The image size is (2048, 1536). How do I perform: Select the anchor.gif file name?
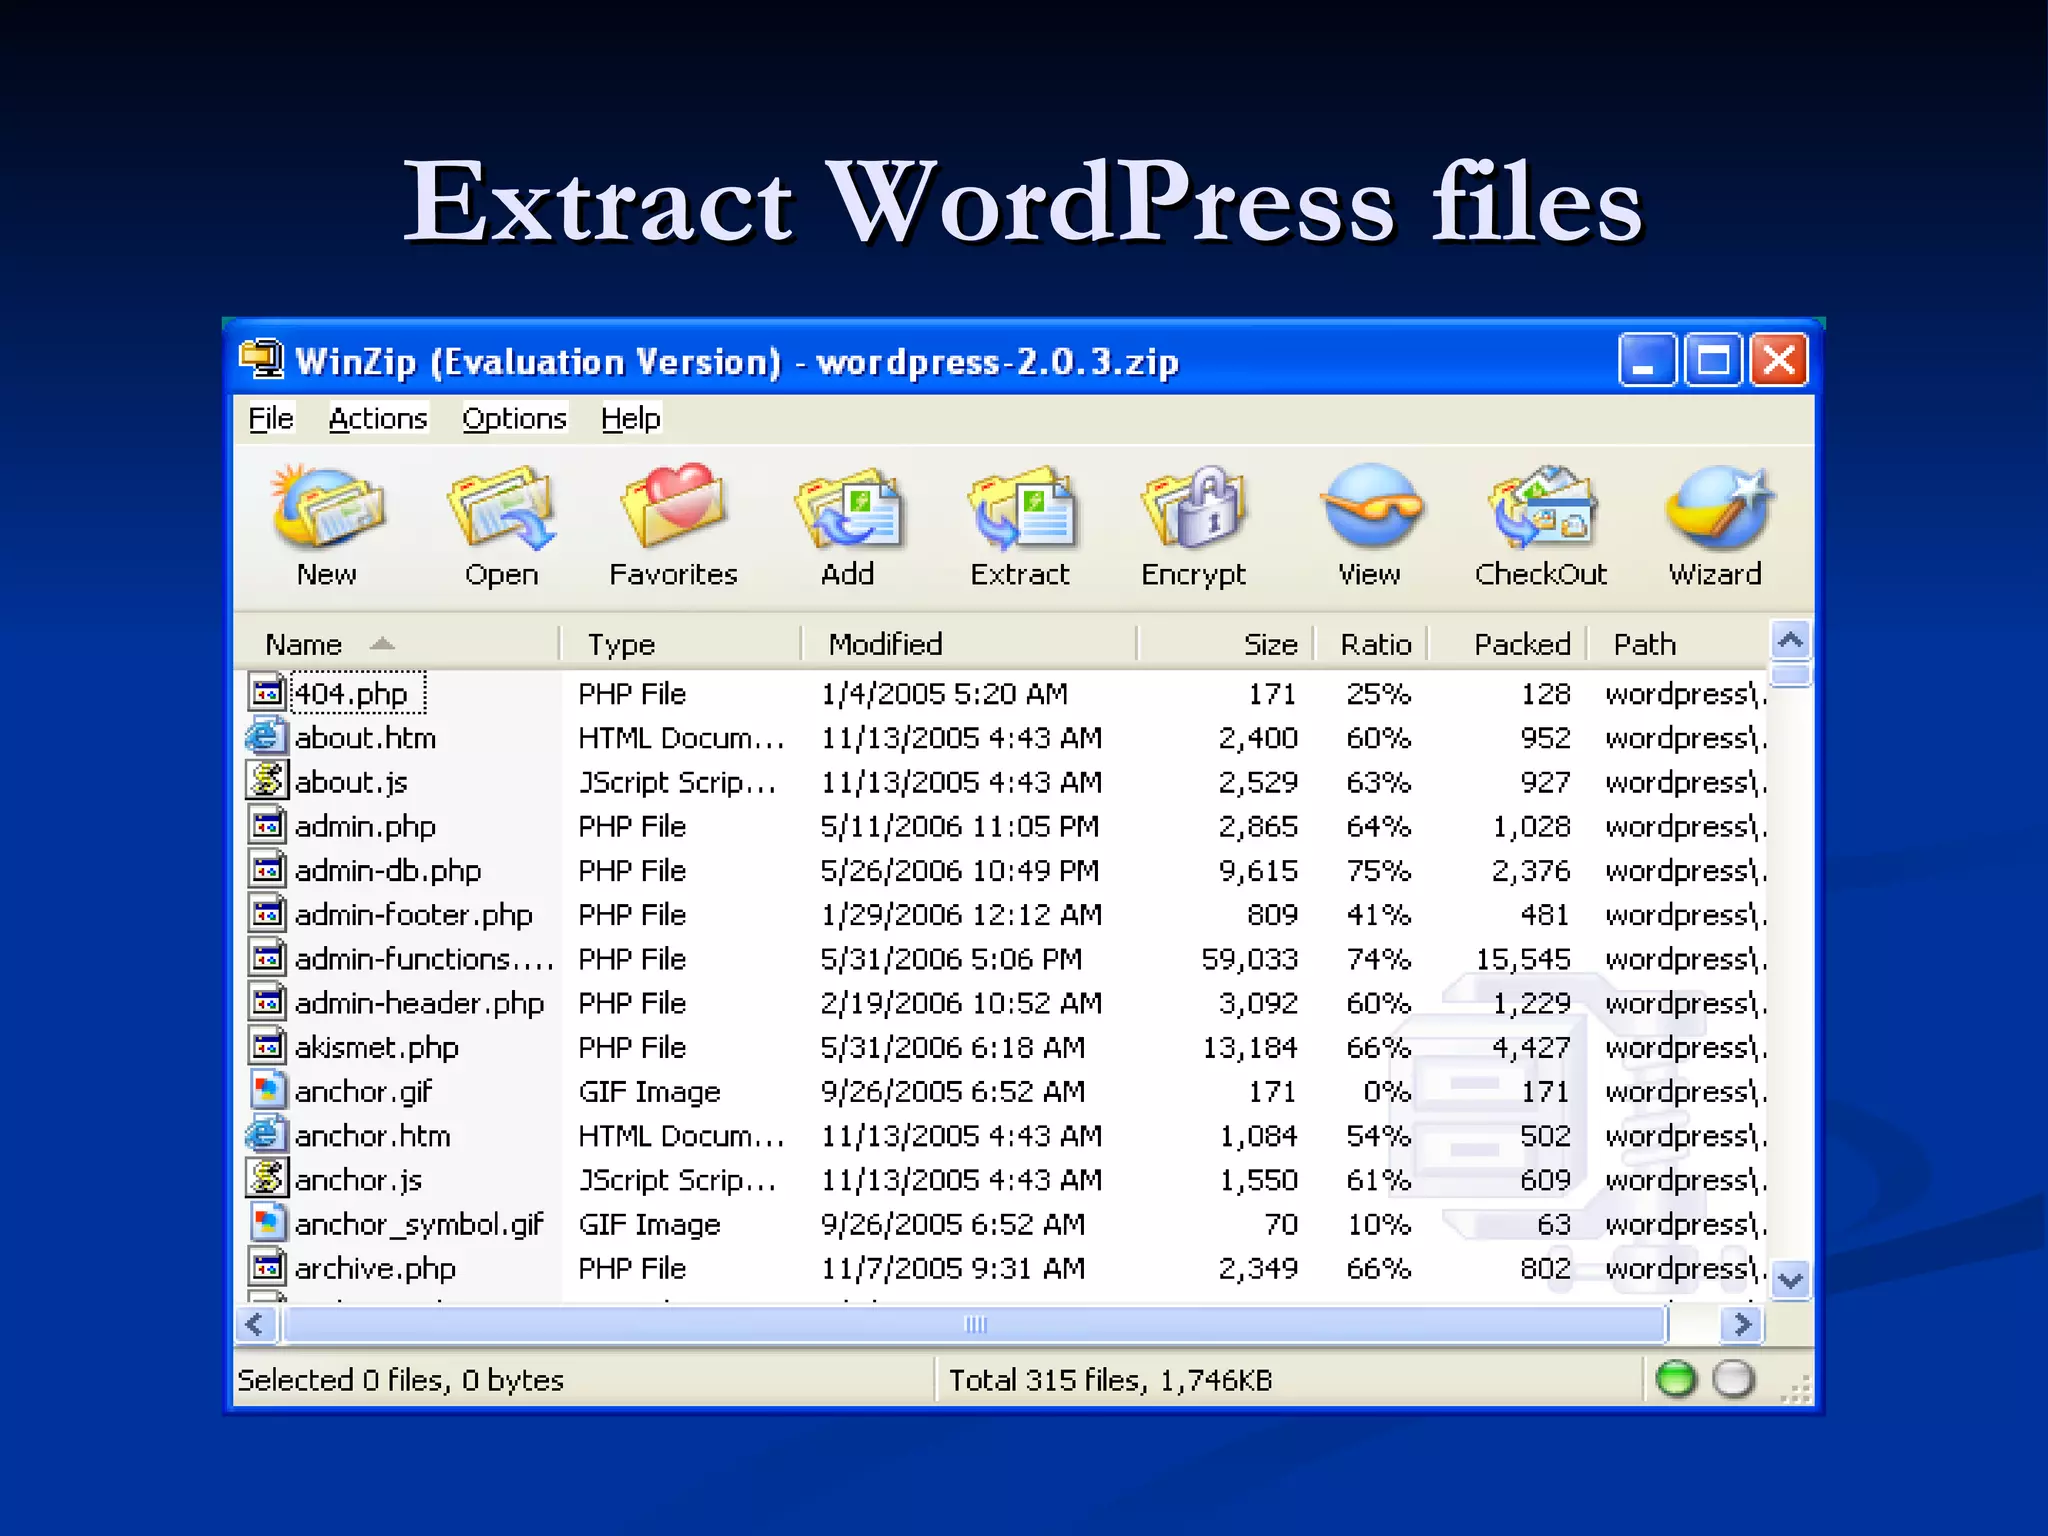click(363, 1091)
